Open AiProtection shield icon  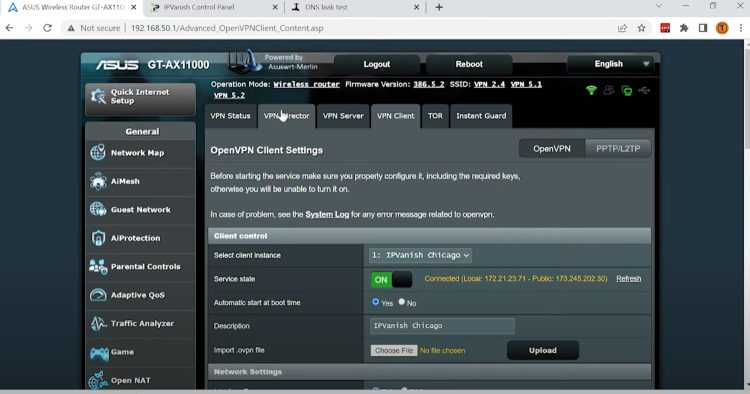coord(98,238)
